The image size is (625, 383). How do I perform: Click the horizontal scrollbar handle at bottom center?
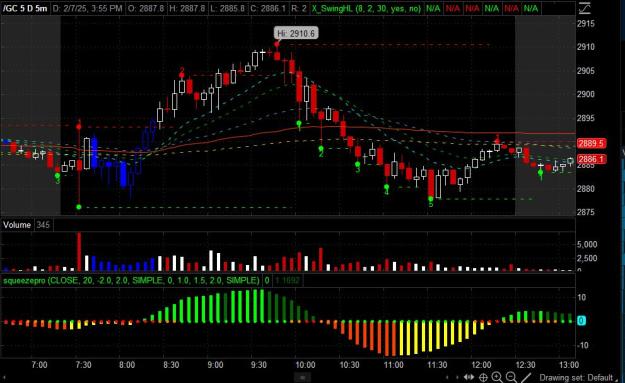pyautogui.click(x=303, y=377)
